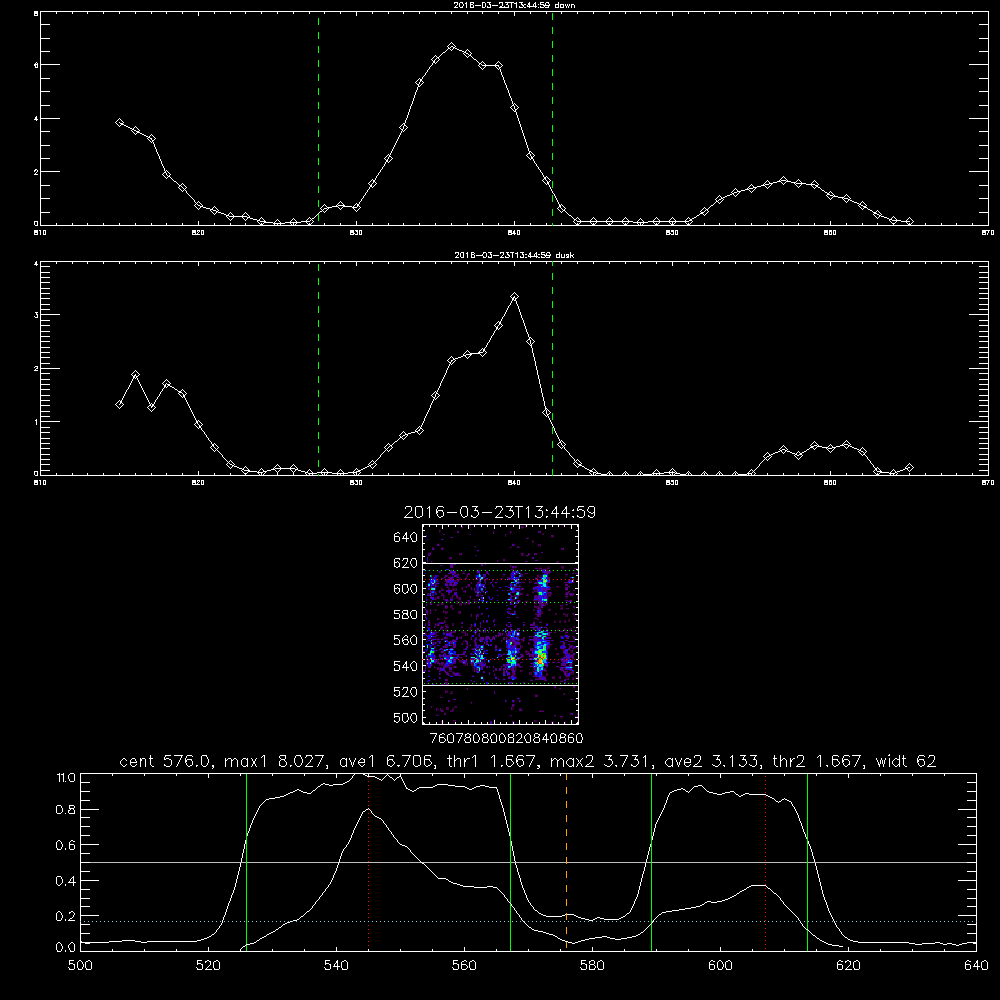Viewport: 1000px width, 1000px height.
Task: Click the y-axis label '0.4' of the profile plot
Action: tap(66, 881)
